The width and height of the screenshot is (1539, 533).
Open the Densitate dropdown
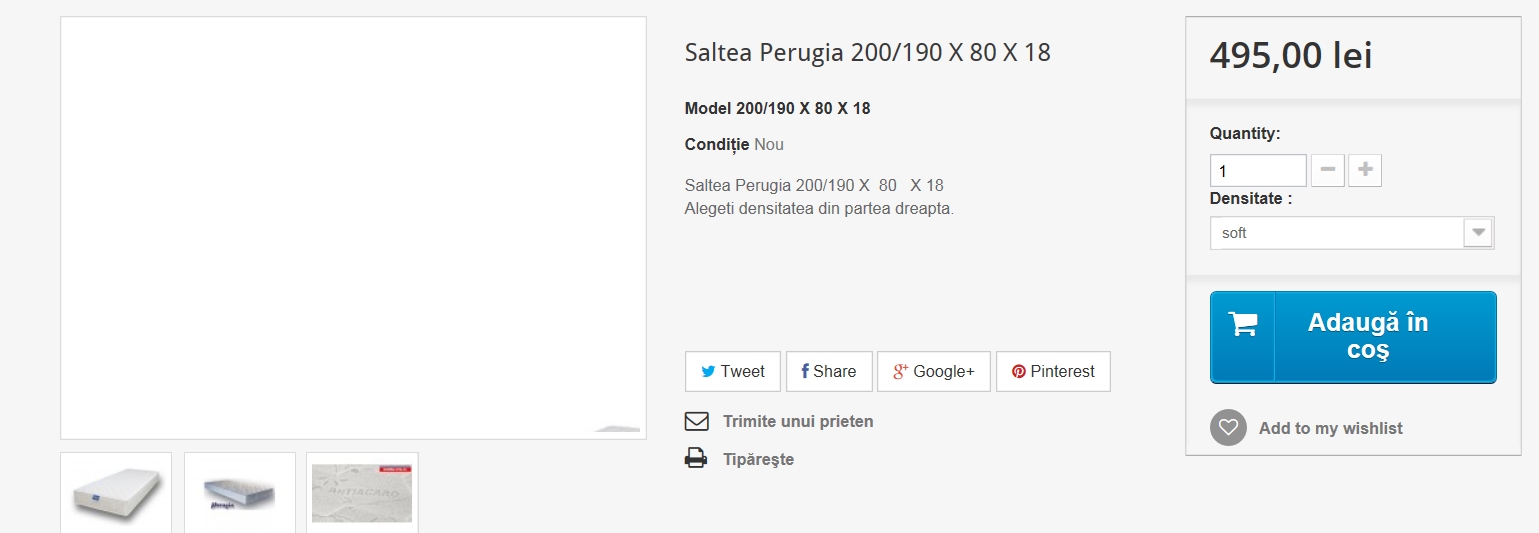tap(1352, 233)
